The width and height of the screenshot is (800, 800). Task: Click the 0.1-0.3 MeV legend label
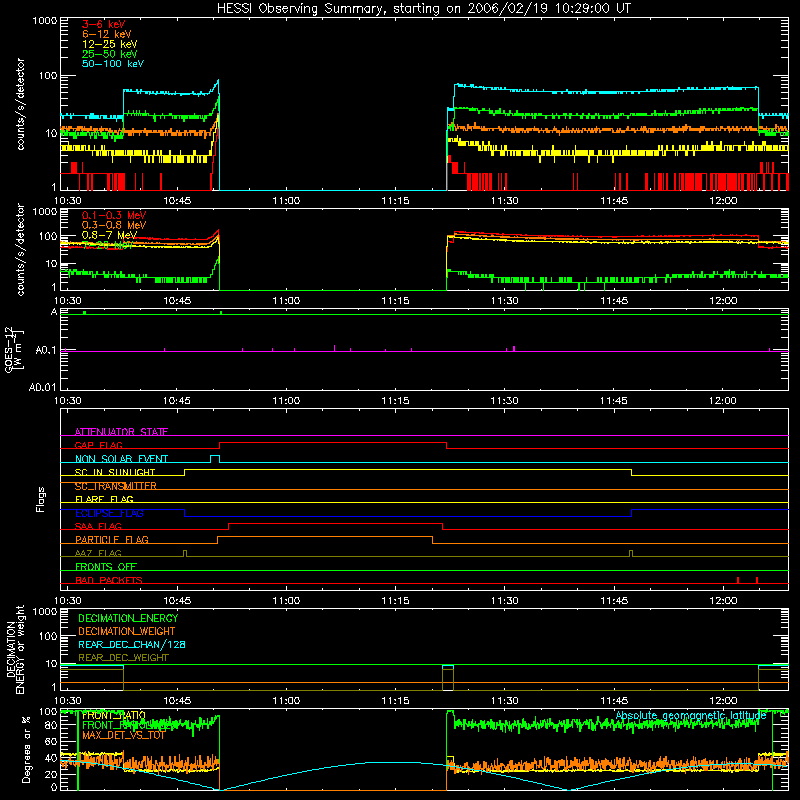coord(114,215)
